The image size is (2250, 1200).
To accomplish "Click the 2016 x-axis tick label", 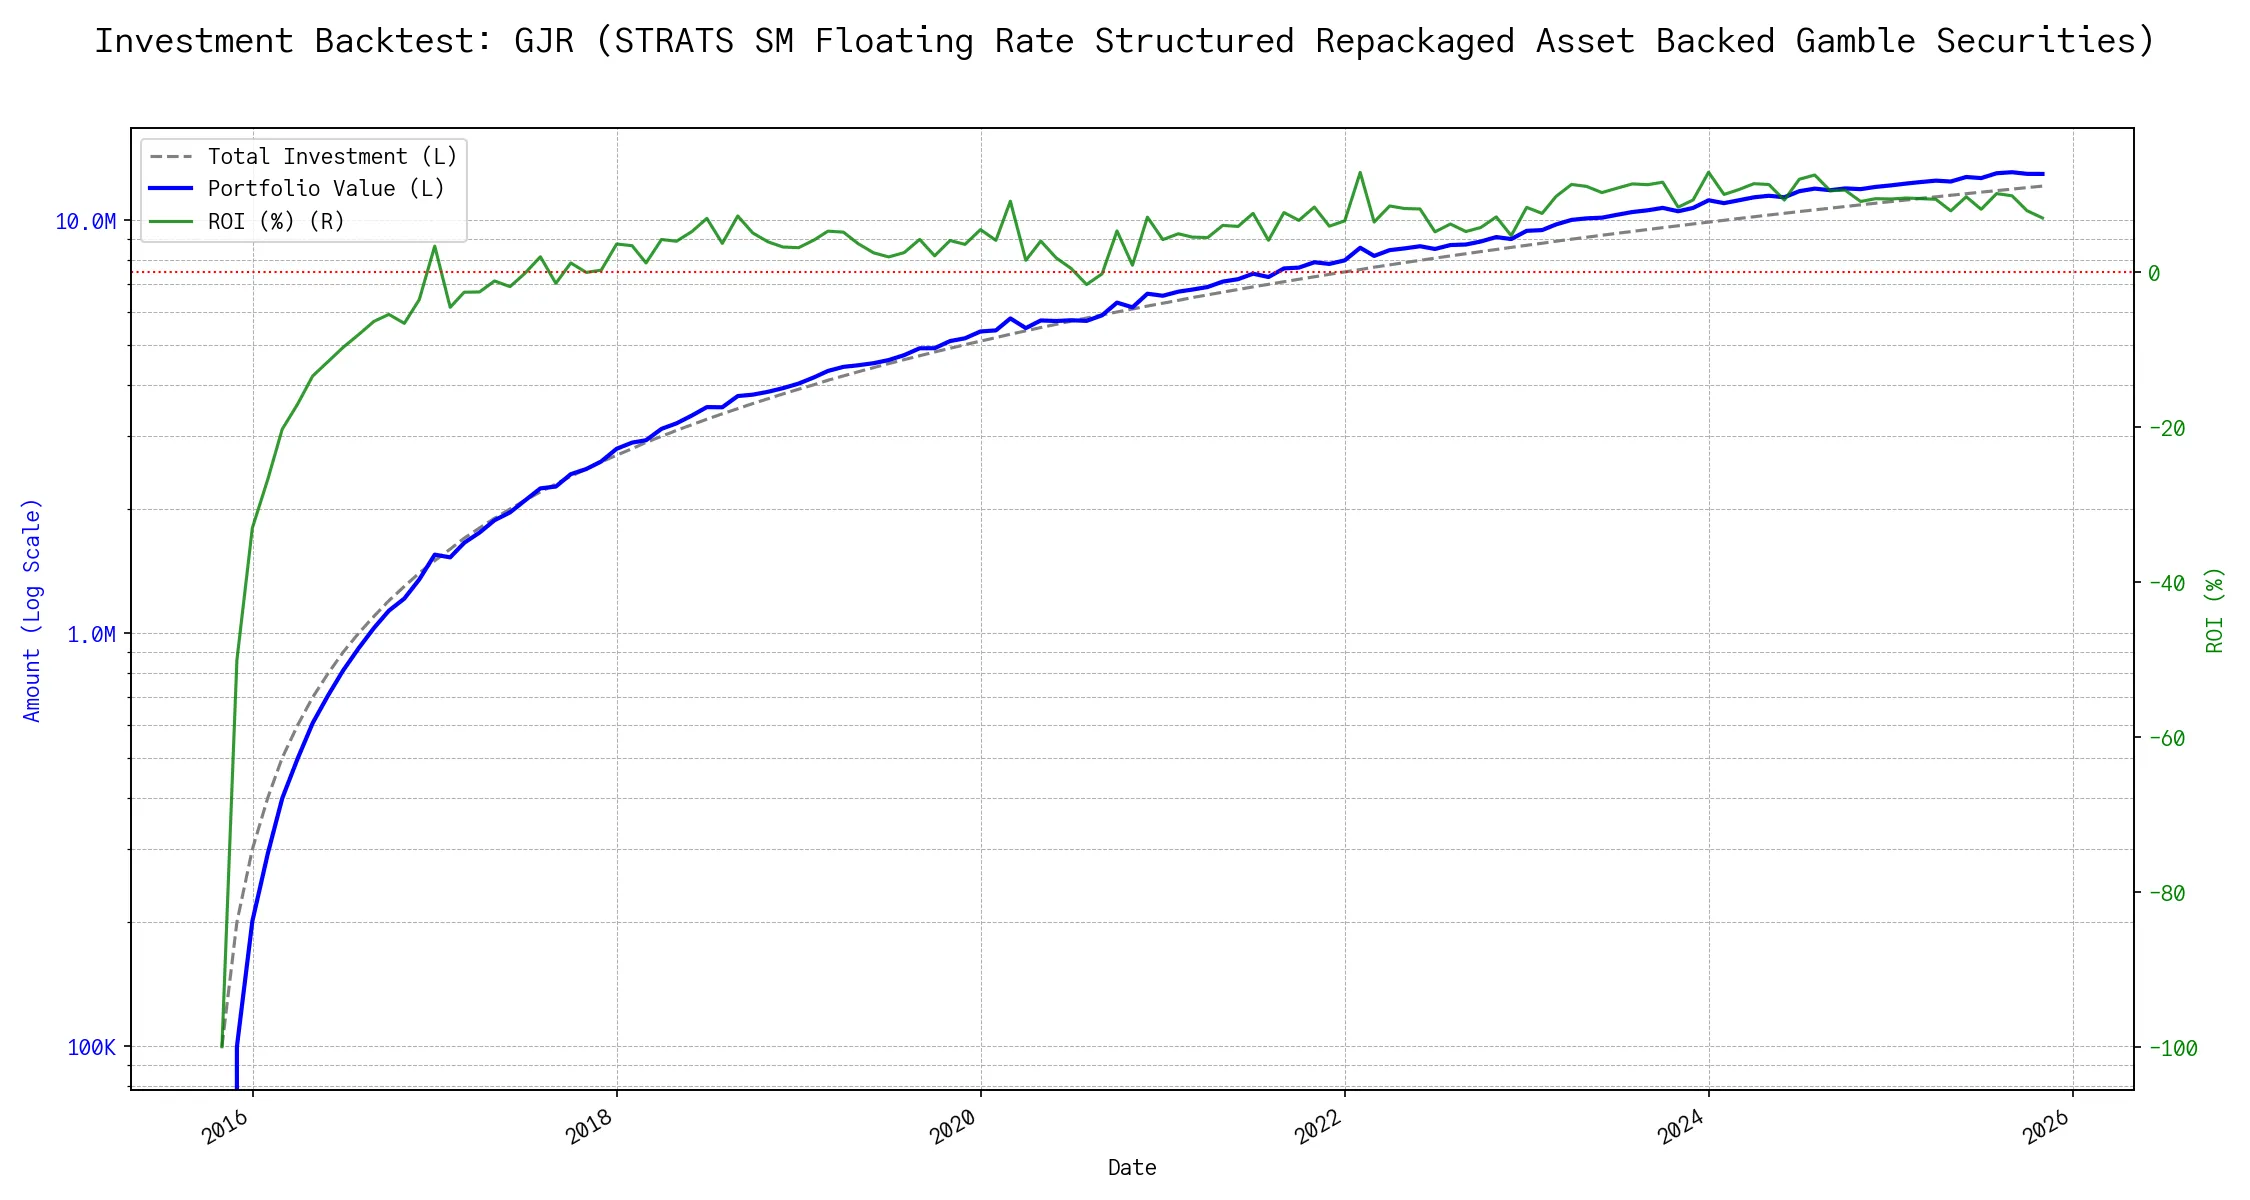I will pyautogui.click(x=225, y=1128).
